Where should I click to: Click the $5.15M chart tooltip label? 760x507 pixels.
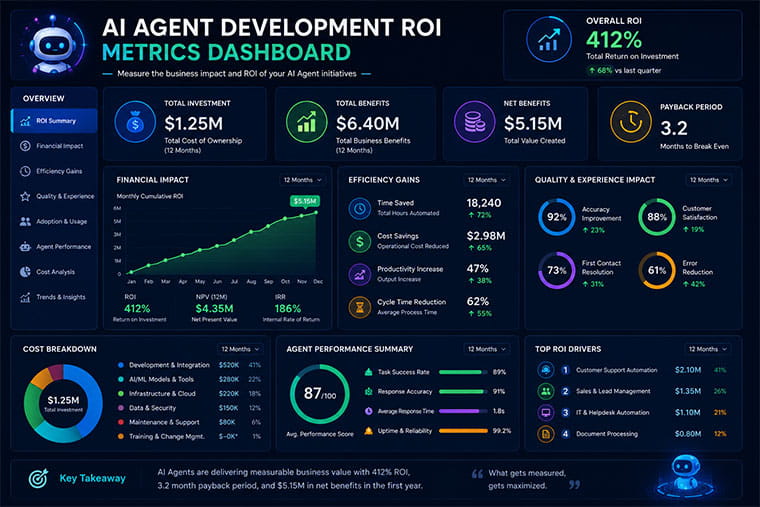tap(305, 201)
